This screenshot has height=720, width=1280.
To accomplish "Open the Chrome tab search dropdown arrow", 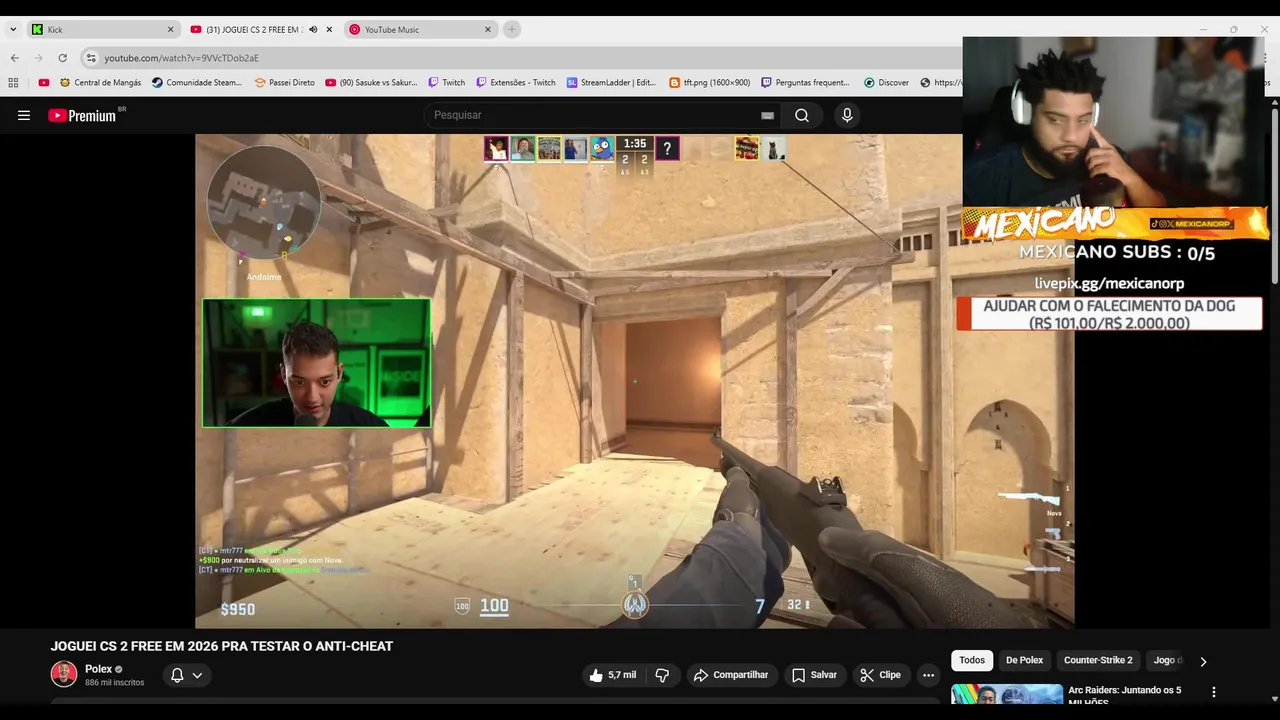I will pos(13,29).
